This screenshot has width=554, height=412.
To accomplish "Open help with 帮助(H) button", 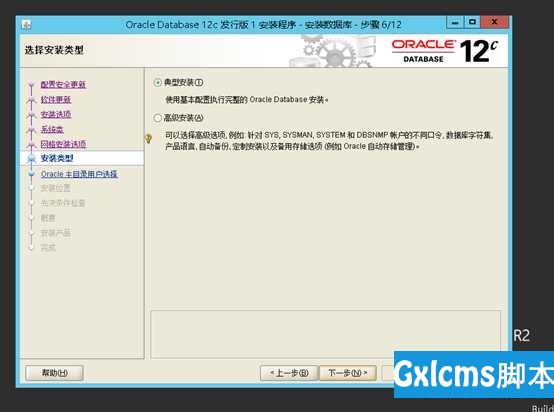I will tap(54, 373).
